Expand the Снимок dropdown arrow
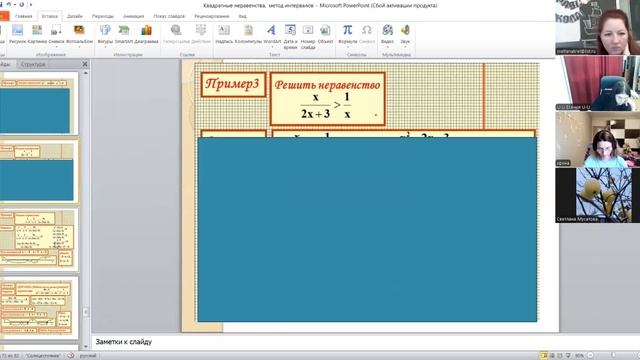Screen dimensions: 640x360 pos(56,47)
